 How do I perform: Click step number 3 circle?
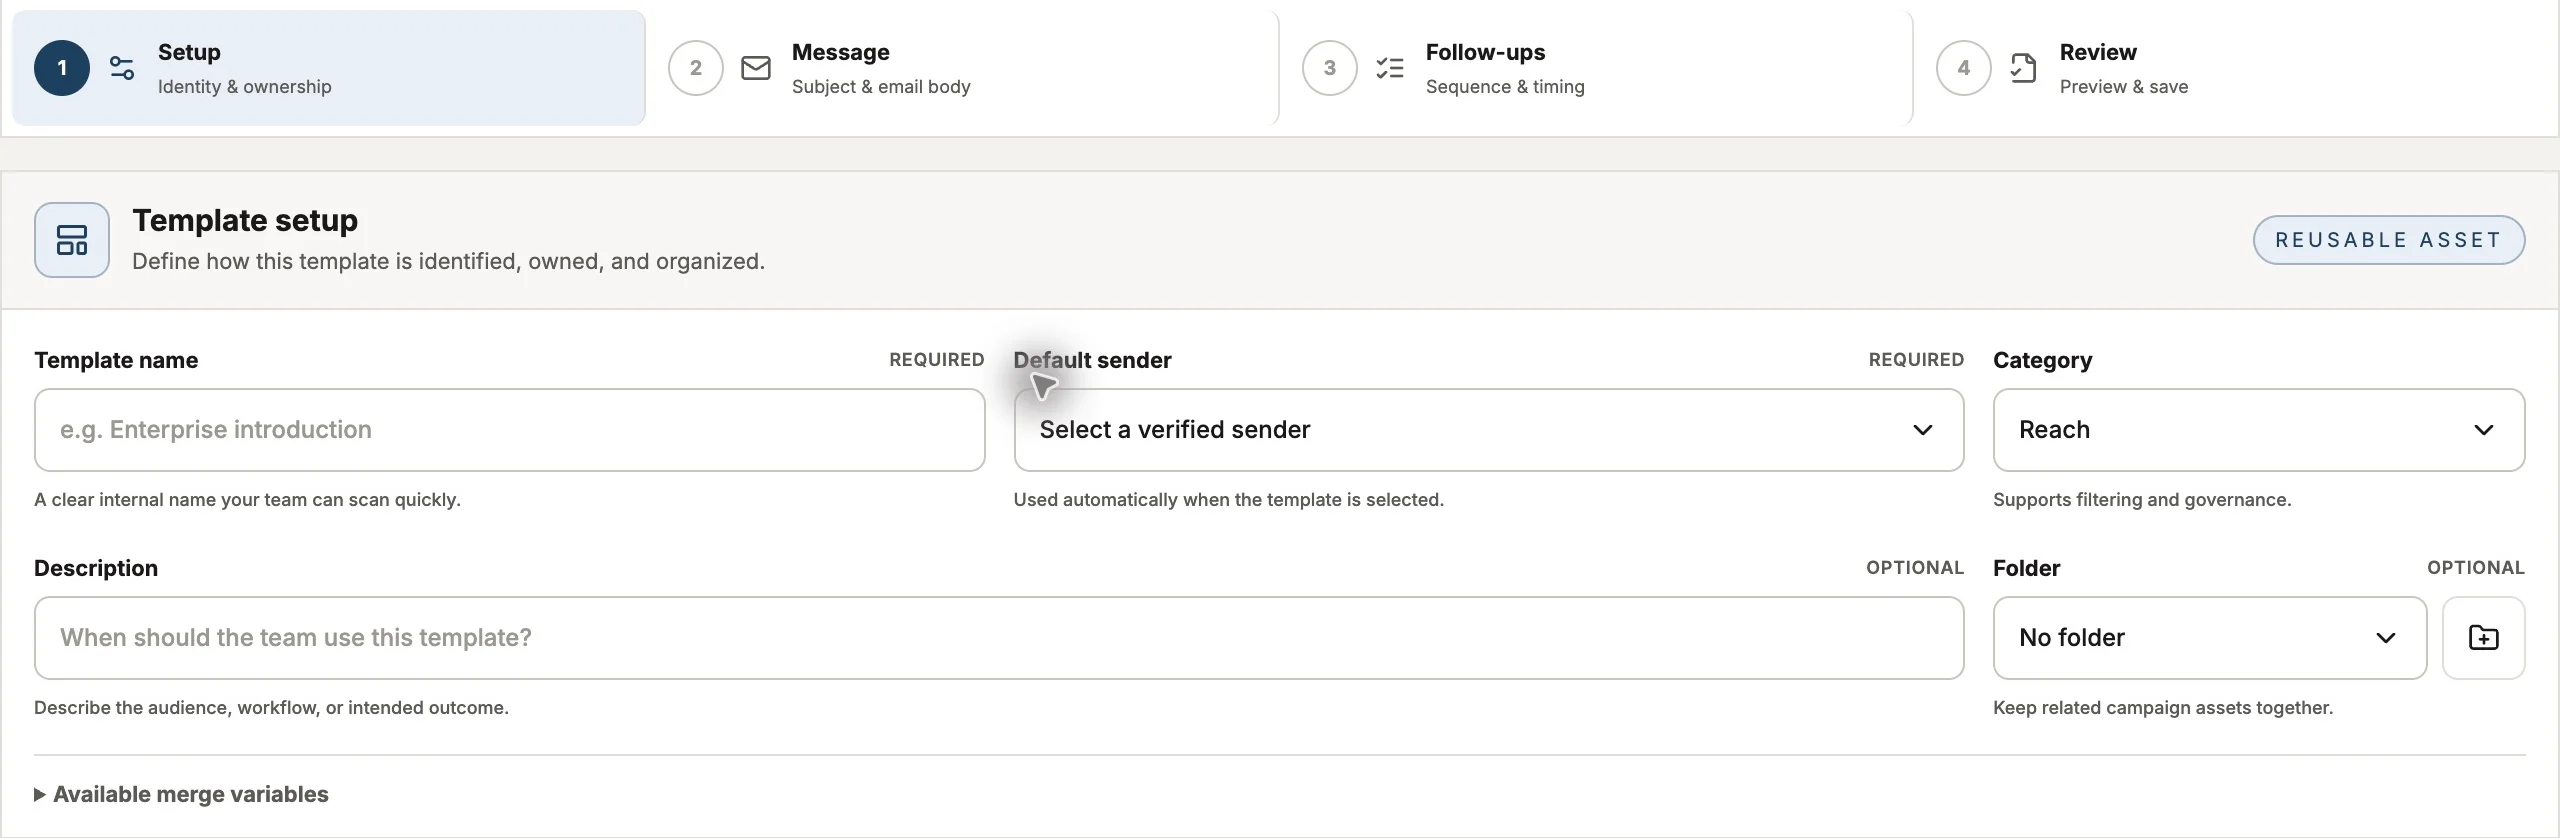pyautogui.click(x=1330, y=68)
